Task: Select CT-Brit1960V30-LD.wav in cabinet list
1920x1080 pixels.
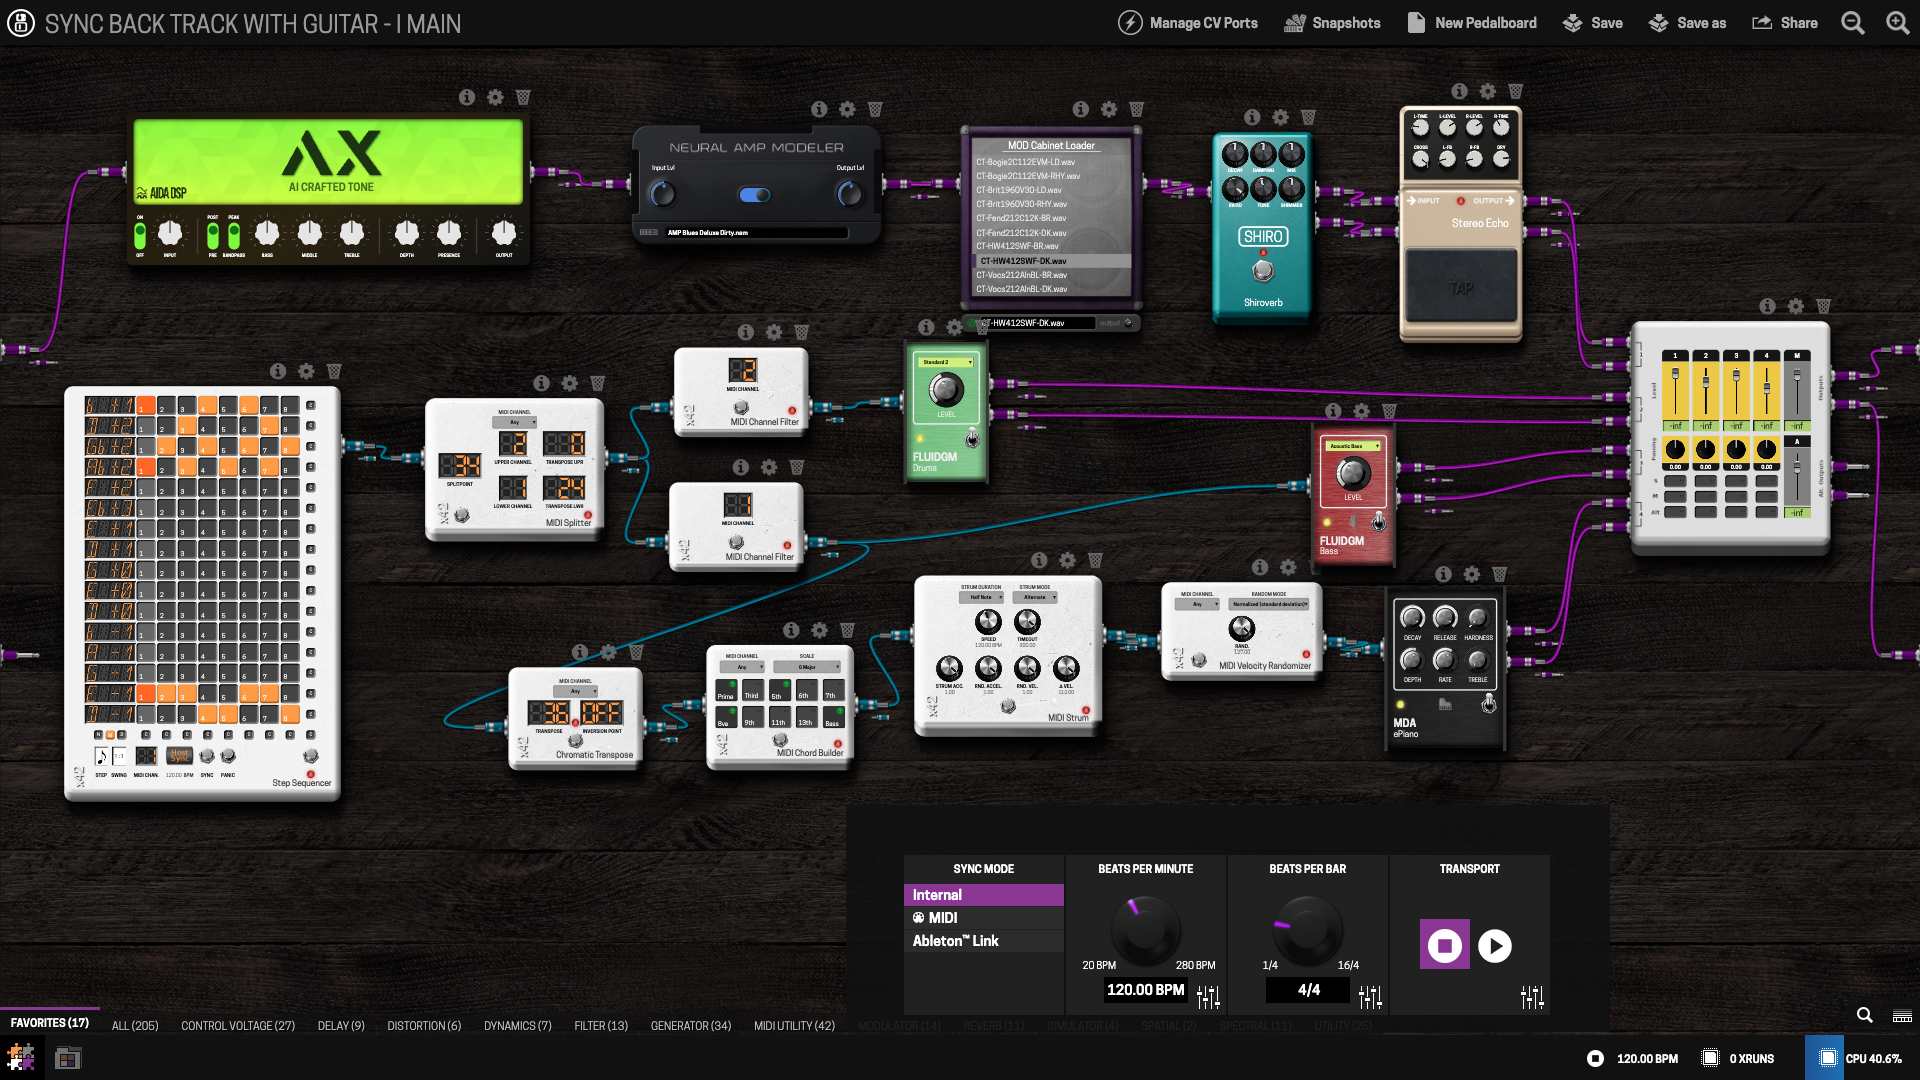Action: point(1019,190)
